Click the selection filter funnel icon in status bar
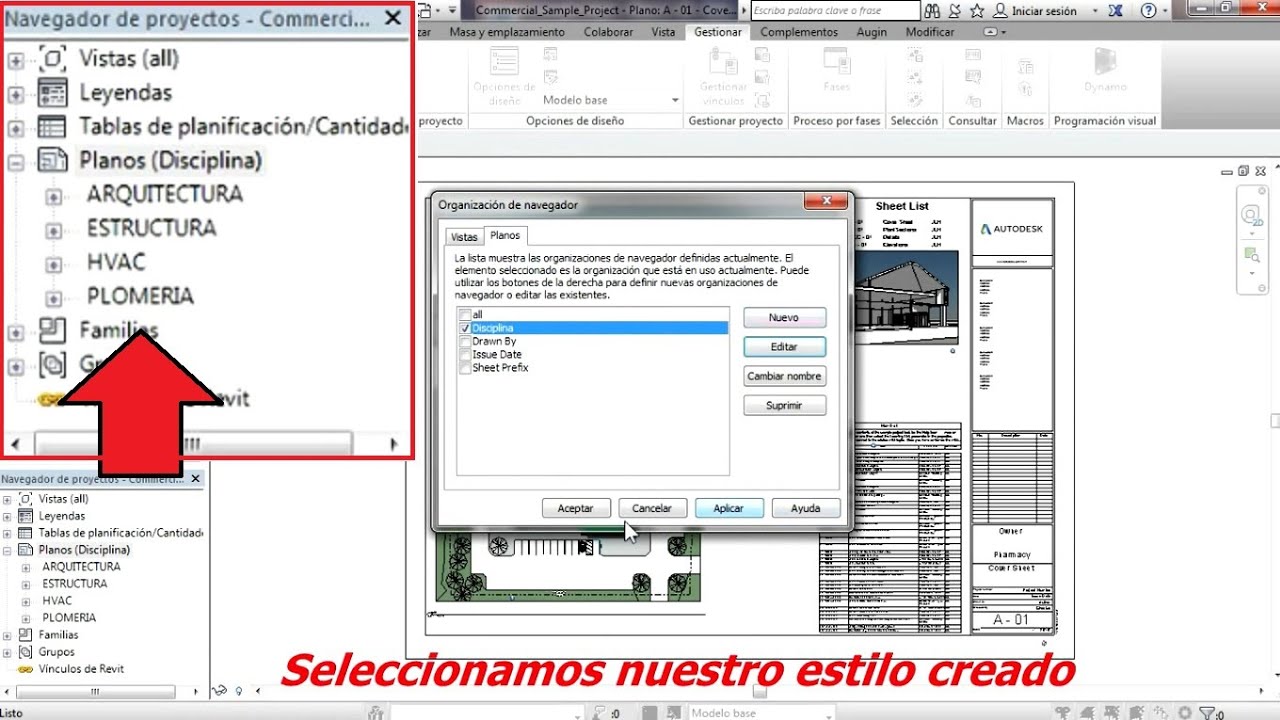Image resolution: width=1280 pixels, height=720 pixels. (1207, 713)
